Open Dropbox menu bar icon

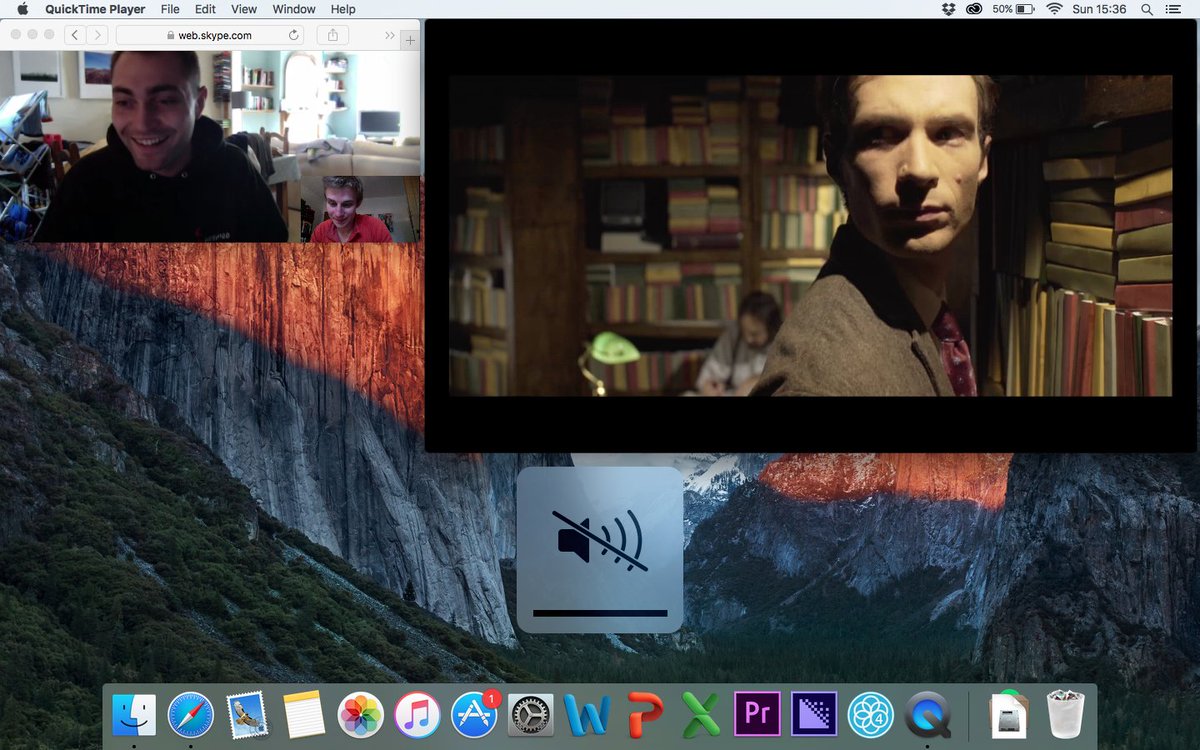click(948, 9)
